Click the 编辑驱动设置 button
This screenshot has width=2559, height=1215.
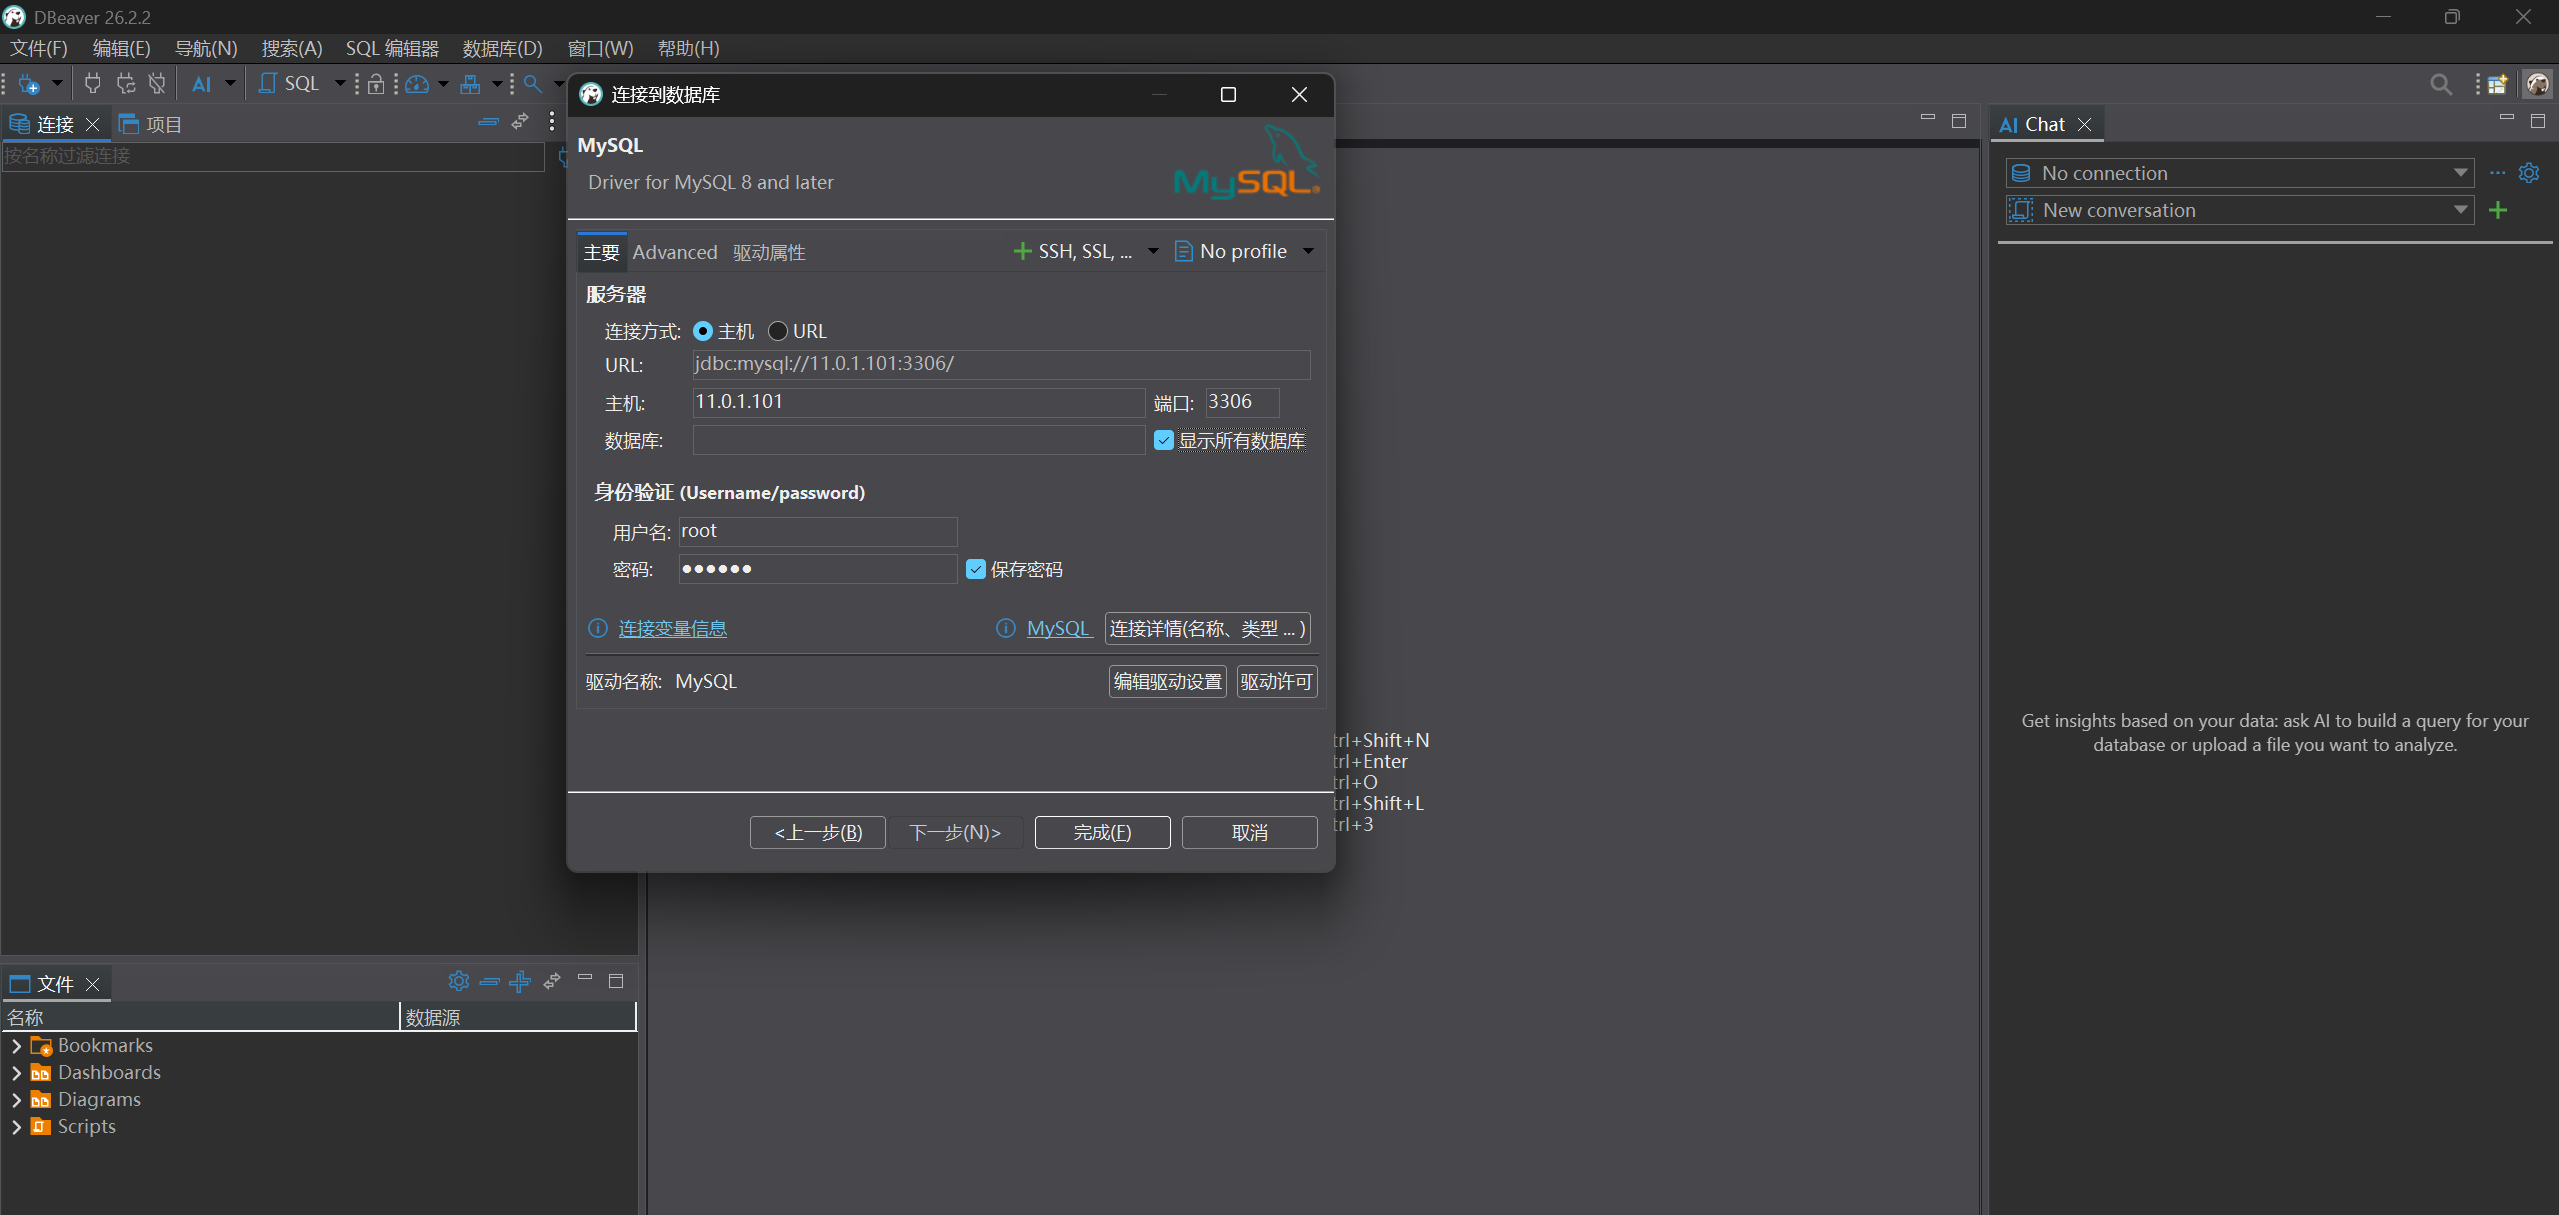pos(1167,681)
